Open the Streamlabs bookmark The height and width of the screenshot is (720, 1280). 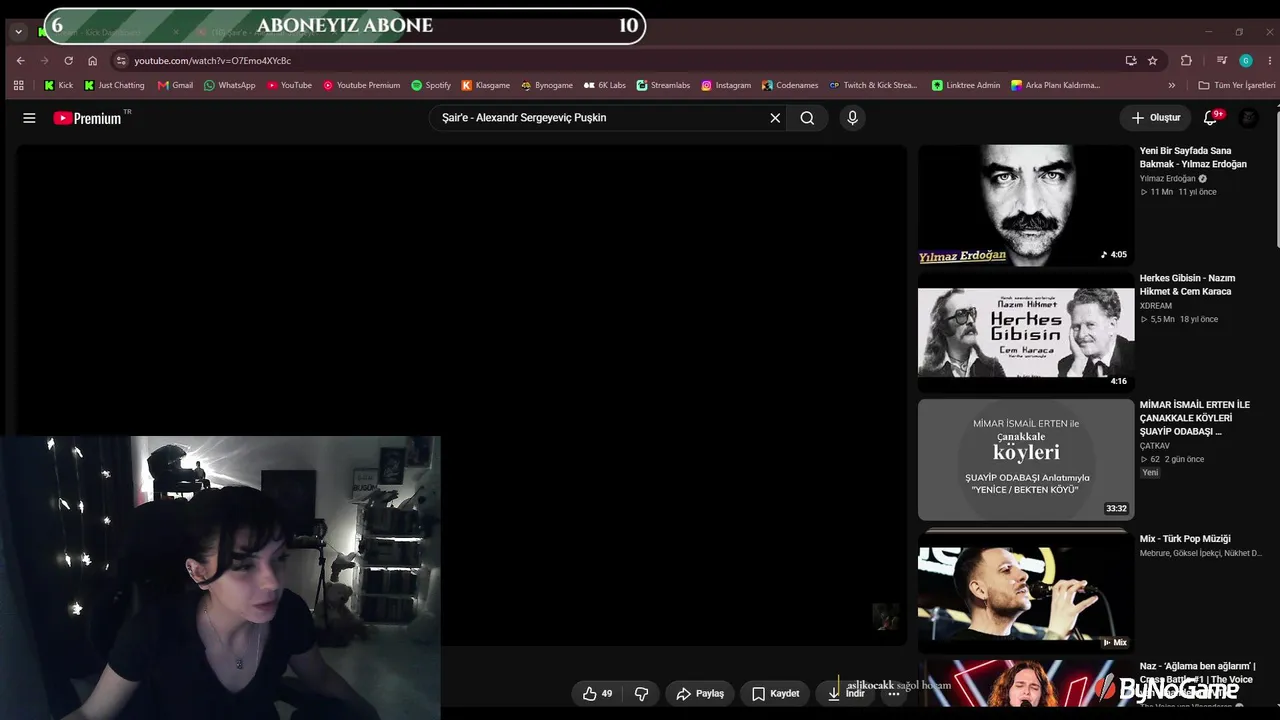[663, 85]
